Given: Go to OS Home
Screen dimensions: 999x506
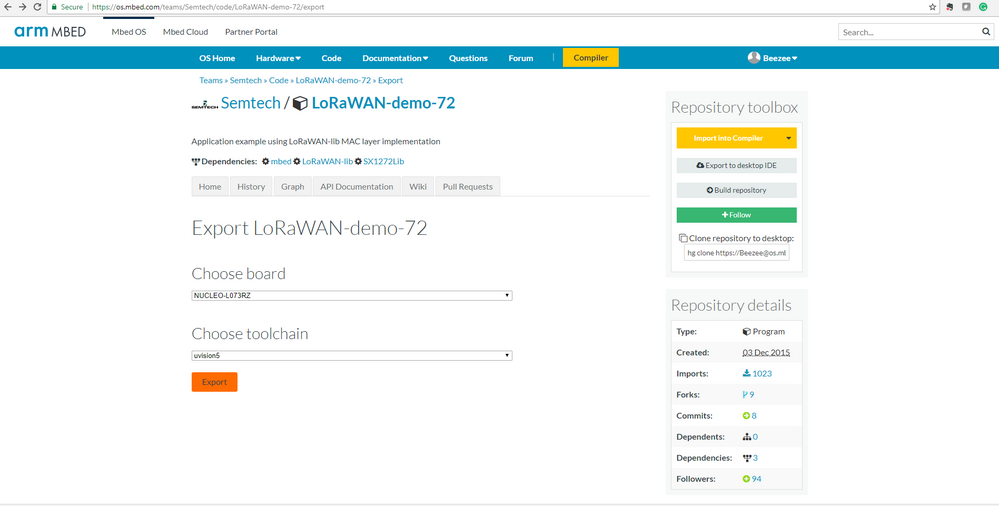Looking at the screenshot, I should click(217, 58).
